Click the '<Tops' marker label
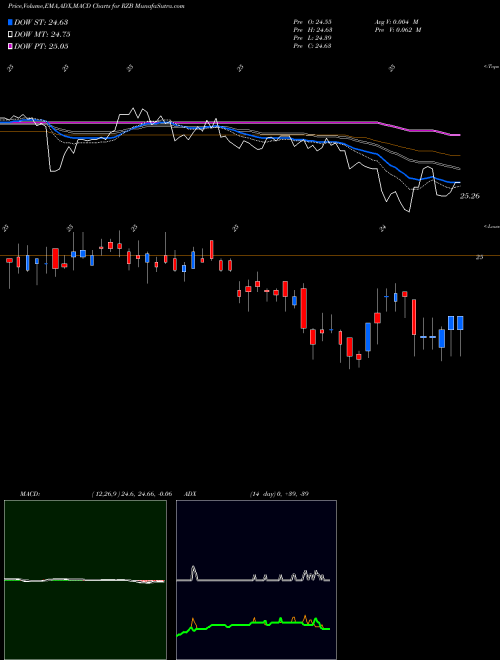The height and width of the screenshot is (660, 500). click(x=491, y=67)
